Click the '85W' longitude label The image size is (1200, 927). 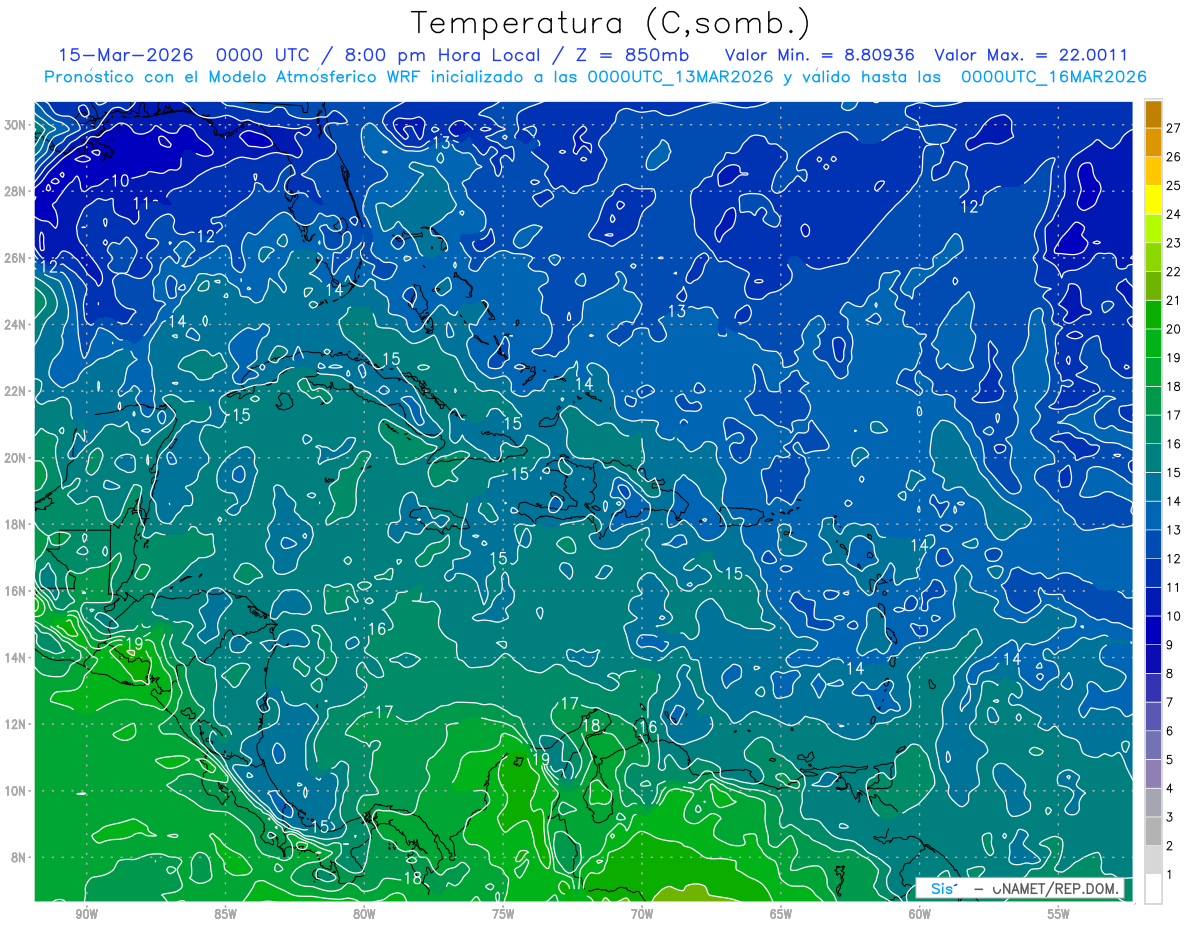point(225,914)
